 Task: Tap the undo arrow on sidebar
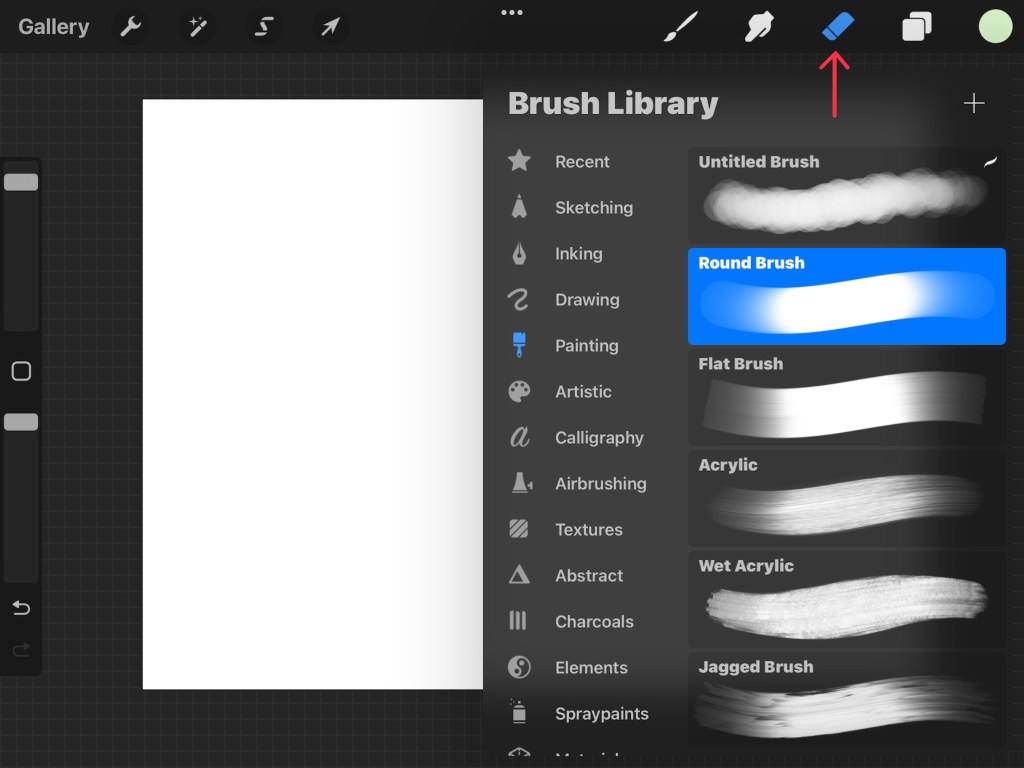pos(21,608)
